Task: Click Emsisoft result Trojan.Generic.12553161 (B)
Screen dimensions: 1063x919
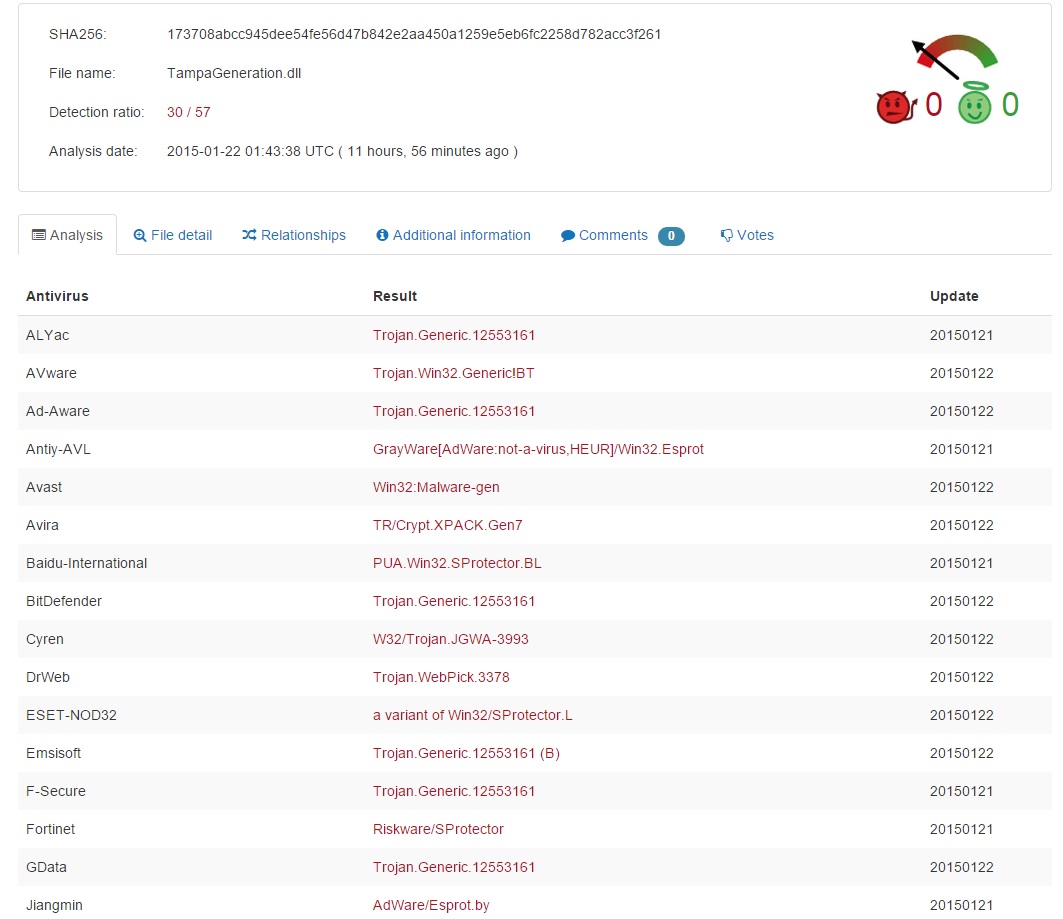Action: coord(466,753)
